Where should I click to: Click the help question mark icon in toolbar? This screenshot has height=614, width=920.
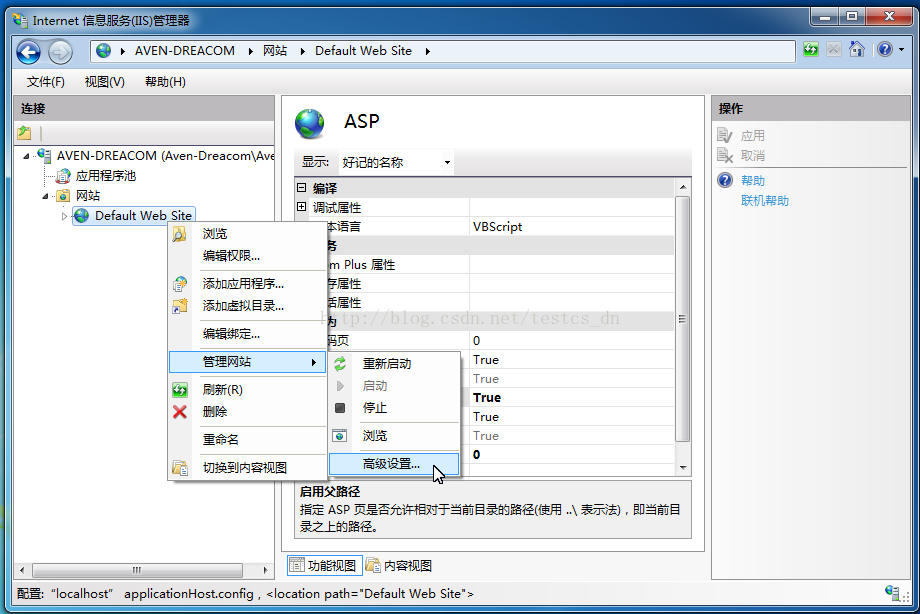(x=885, y=49)
